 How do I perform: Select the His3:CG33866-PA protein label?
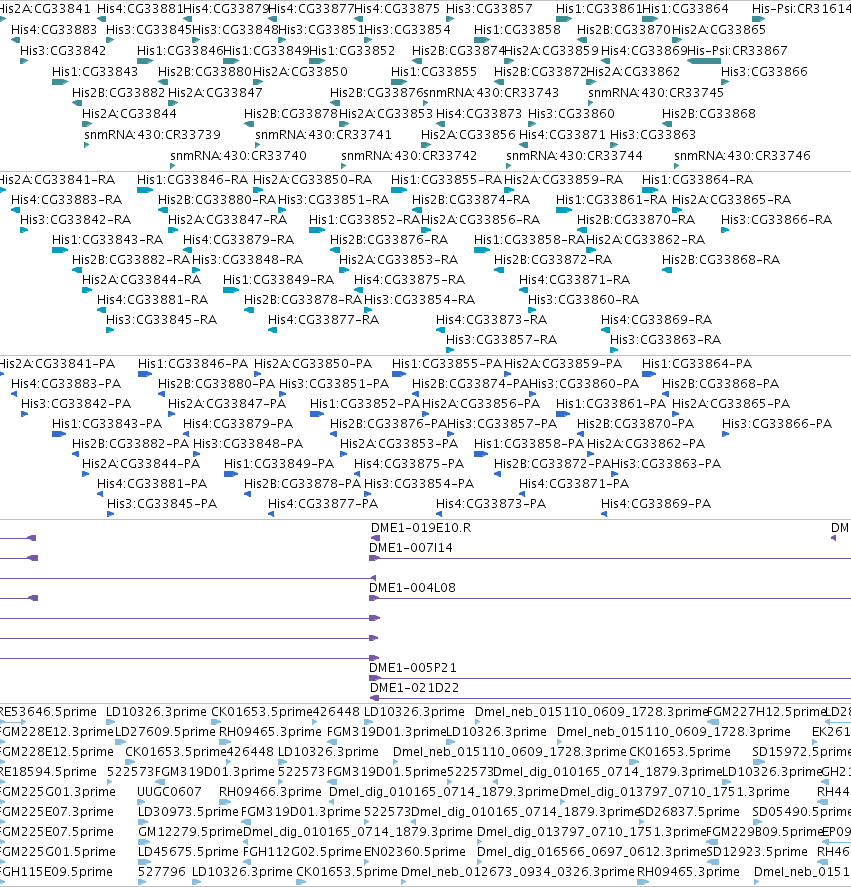(777, 424)
